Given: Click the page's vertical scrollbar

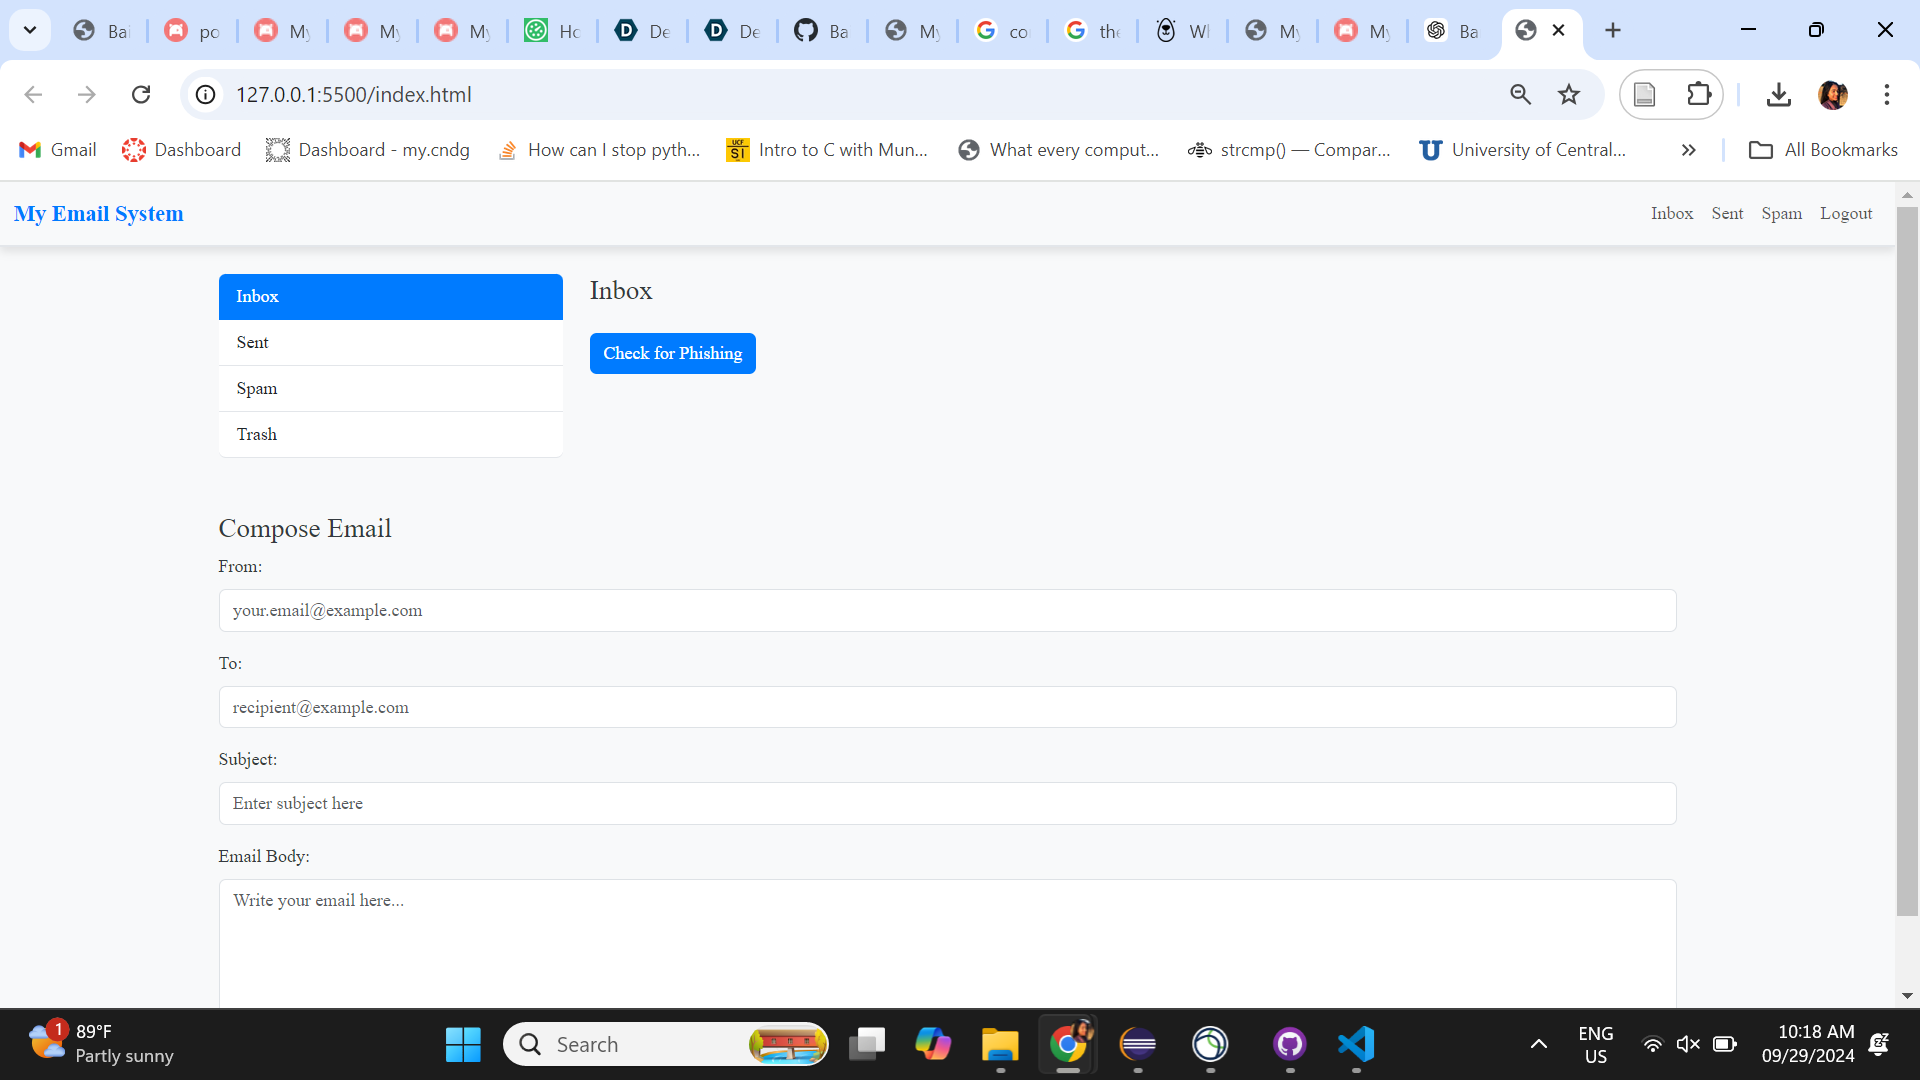Looking at the screenshot, I should point(1906,560).
